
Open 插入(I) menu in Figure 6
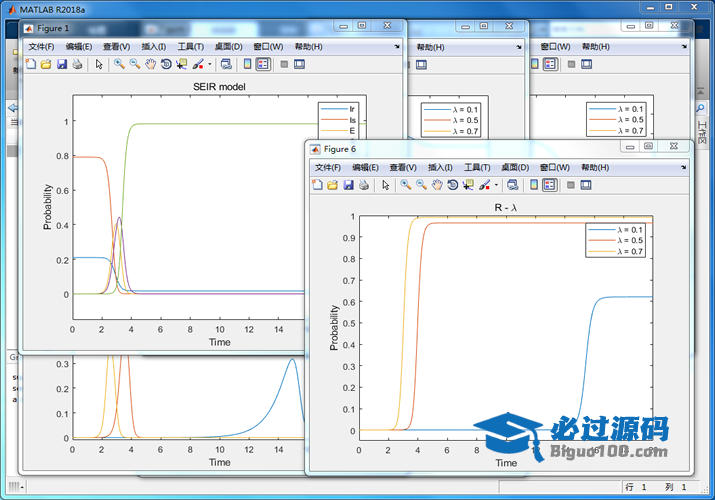pos(440,167)
